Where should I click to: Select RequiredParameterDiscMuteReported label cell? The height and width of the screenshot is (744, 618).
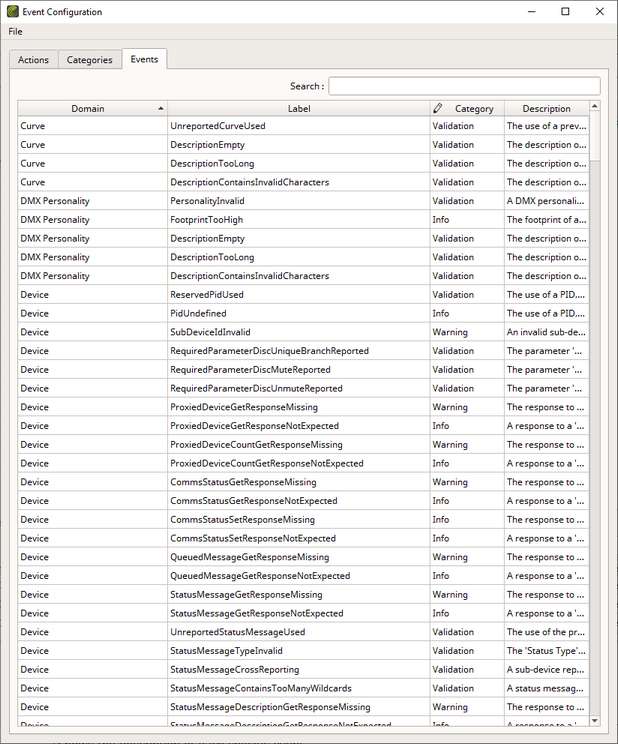click(299, 370)
